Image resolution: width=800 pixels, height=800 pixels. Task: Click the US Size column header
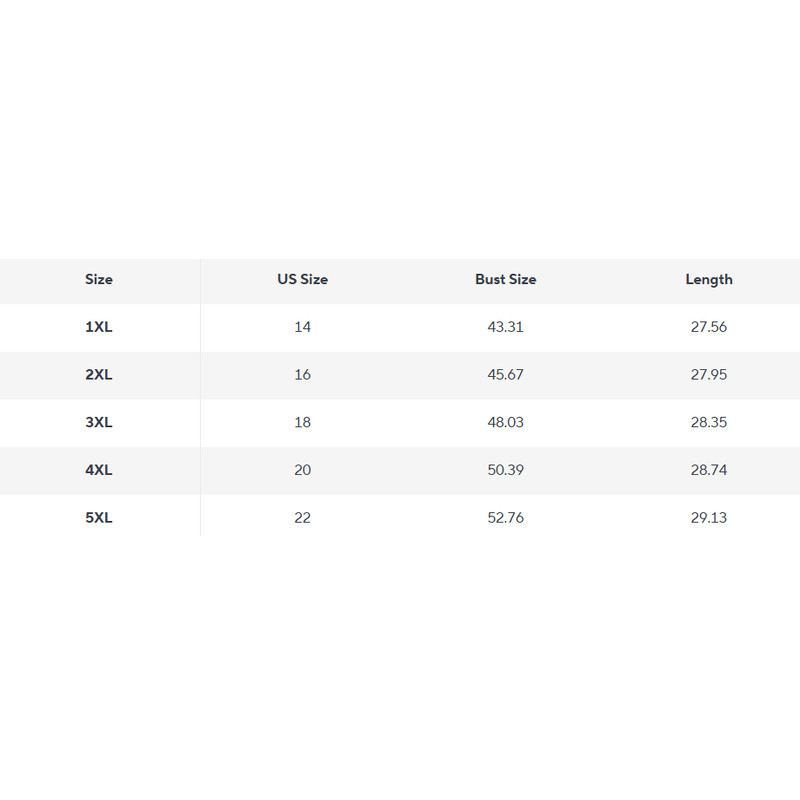[x=302, y=280]
